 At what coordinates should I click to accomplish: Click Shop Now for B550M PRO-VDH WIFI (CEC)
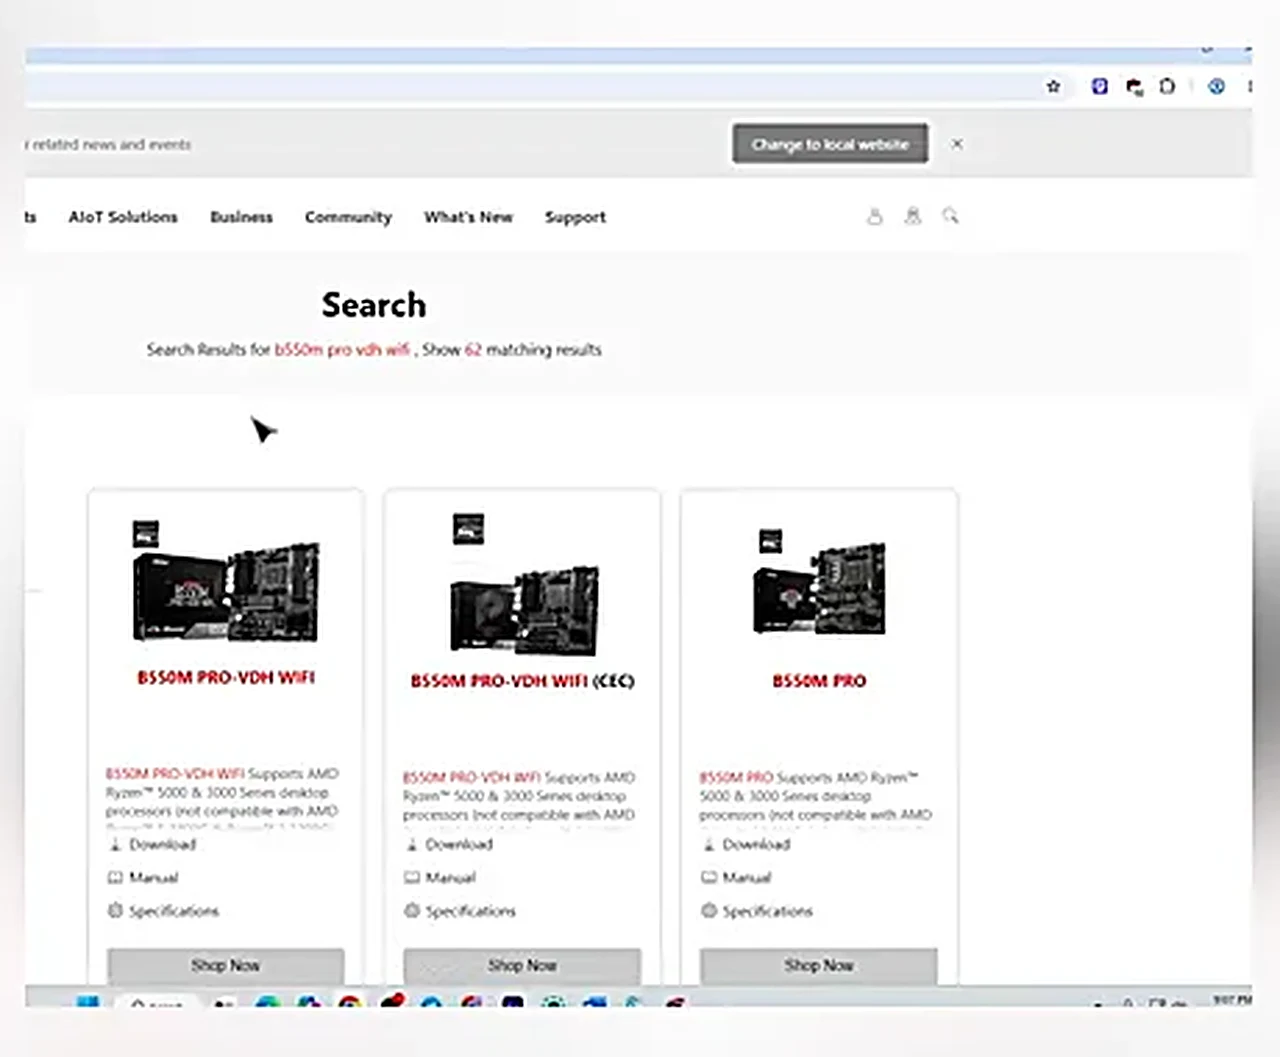522,966
